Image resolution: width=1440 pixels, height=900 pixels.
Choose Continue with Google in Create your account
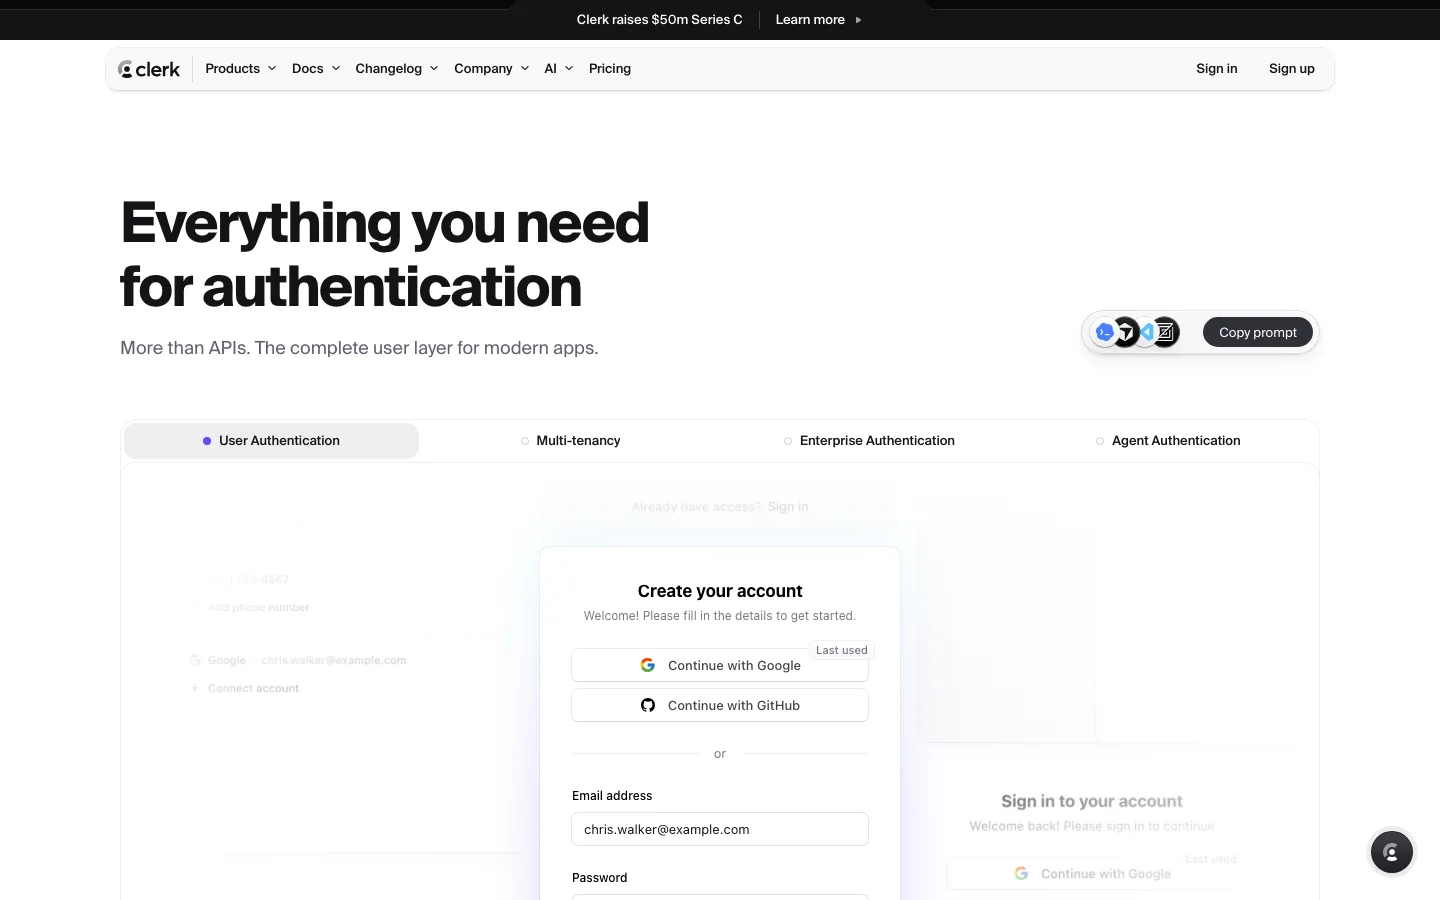(720, 665)
